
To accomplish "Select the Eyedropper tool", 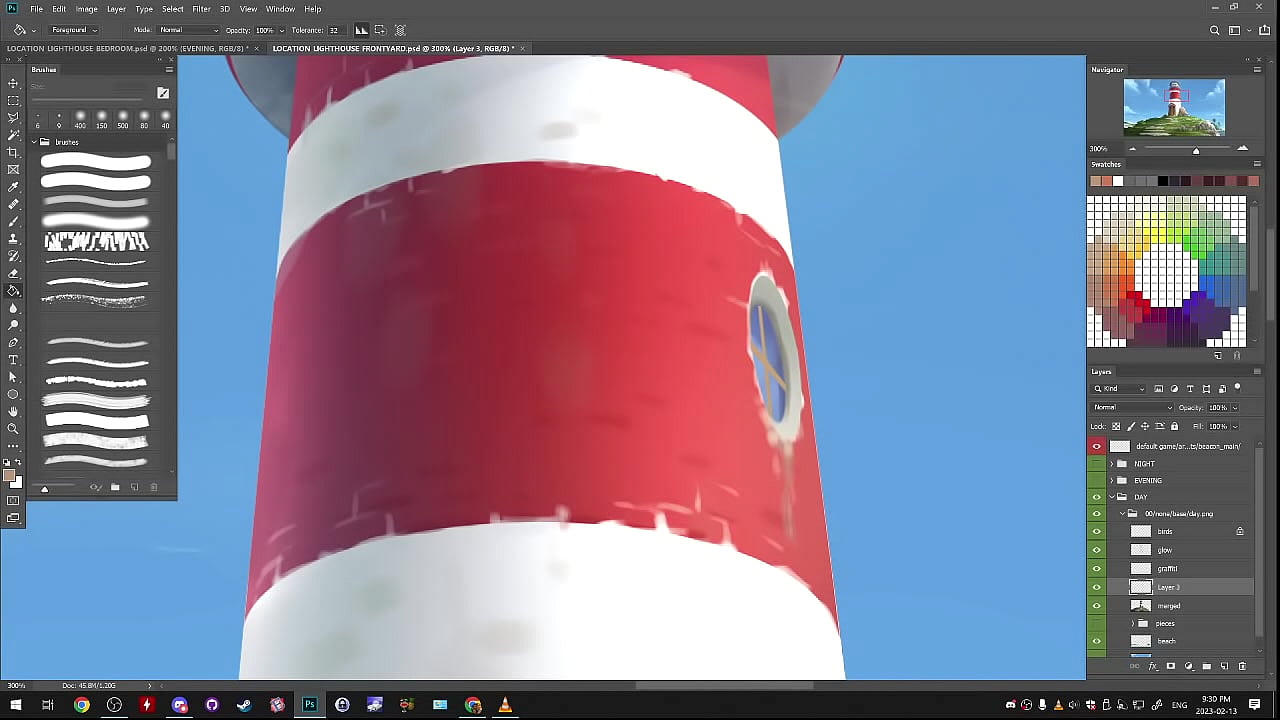I will point(13,187).
